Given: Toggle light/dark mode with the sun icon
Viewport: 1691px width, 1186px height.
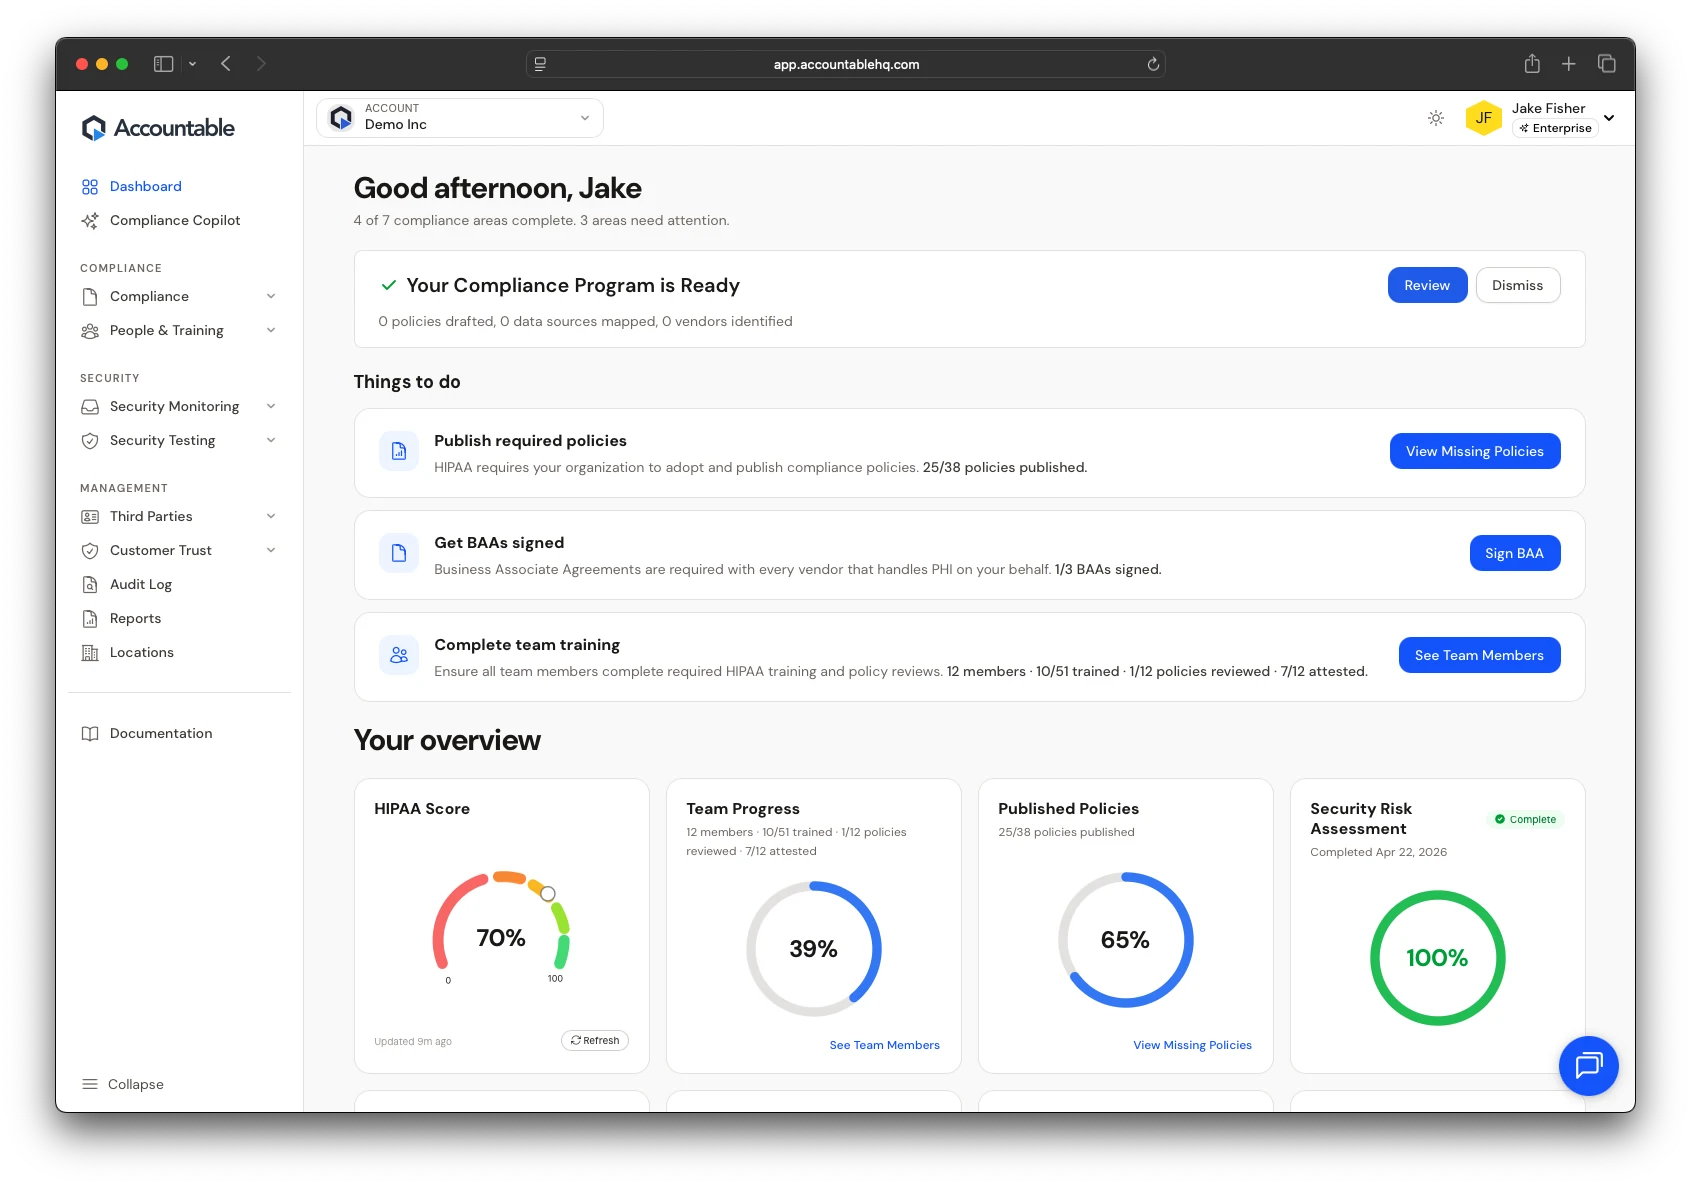Looking at the screenshot, I should [x=1436, y=117].
